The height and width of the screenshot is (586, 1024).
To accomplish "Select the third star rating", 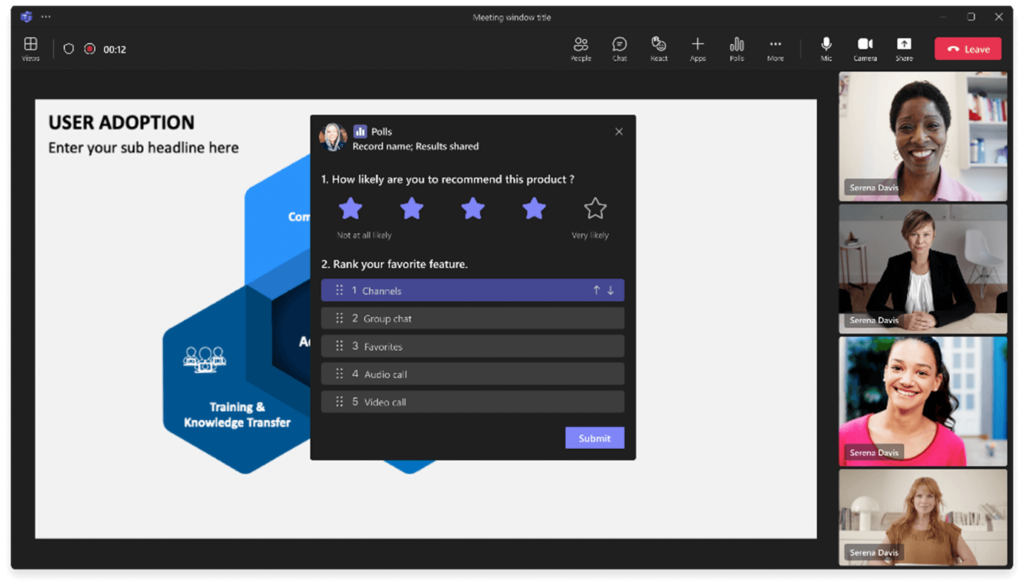I will coord(473,209).
